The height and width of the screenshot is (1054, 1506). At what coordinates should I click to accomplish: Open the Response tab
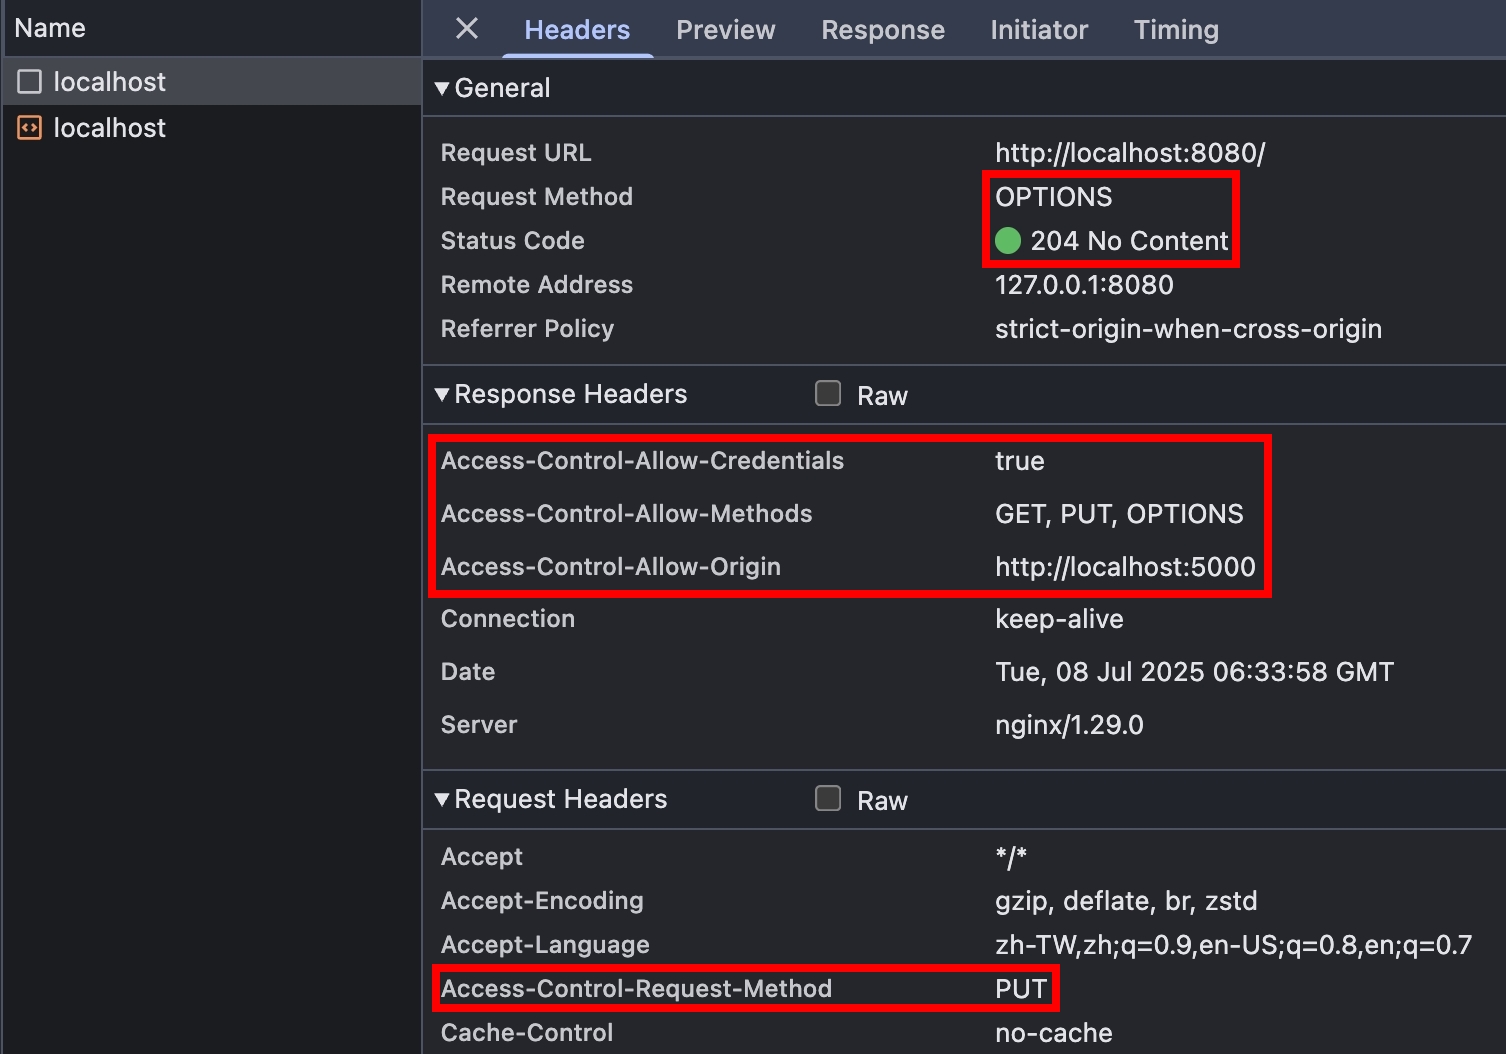click(883, 30)
